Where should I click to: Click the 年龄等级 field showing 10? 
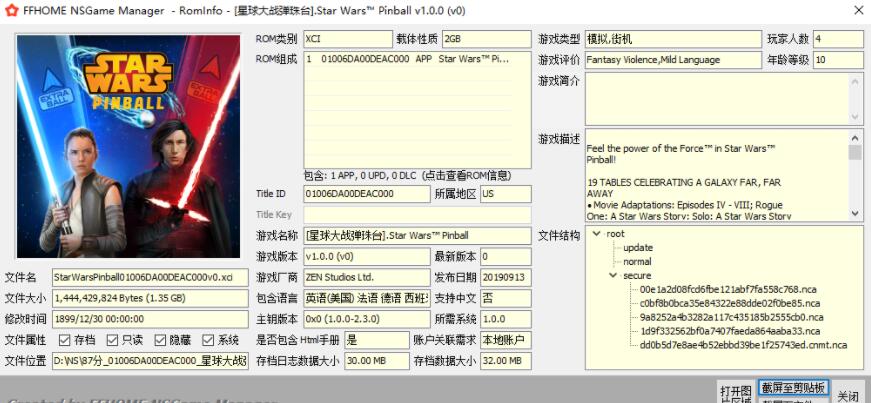[x=838, y=60]
